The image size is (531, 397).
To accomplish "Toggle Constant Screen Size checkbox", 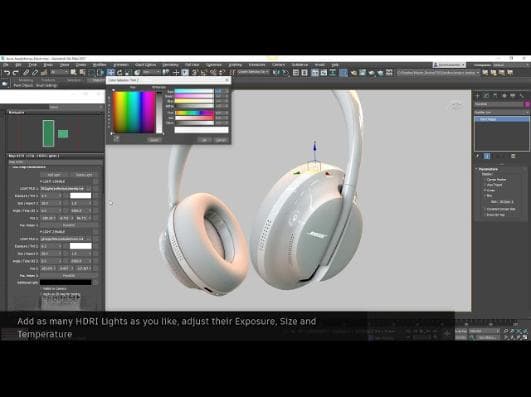I will [x=485, y=209].
